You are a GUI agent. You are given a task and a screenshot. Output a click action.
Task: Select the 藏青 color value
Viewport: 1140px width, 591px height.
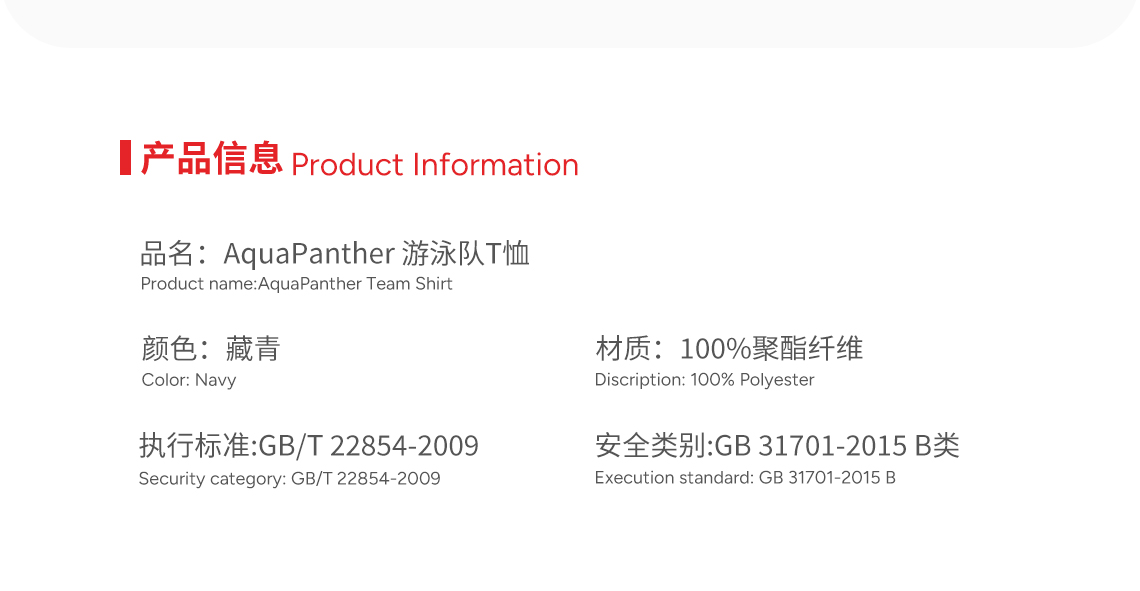coord(253,349)
